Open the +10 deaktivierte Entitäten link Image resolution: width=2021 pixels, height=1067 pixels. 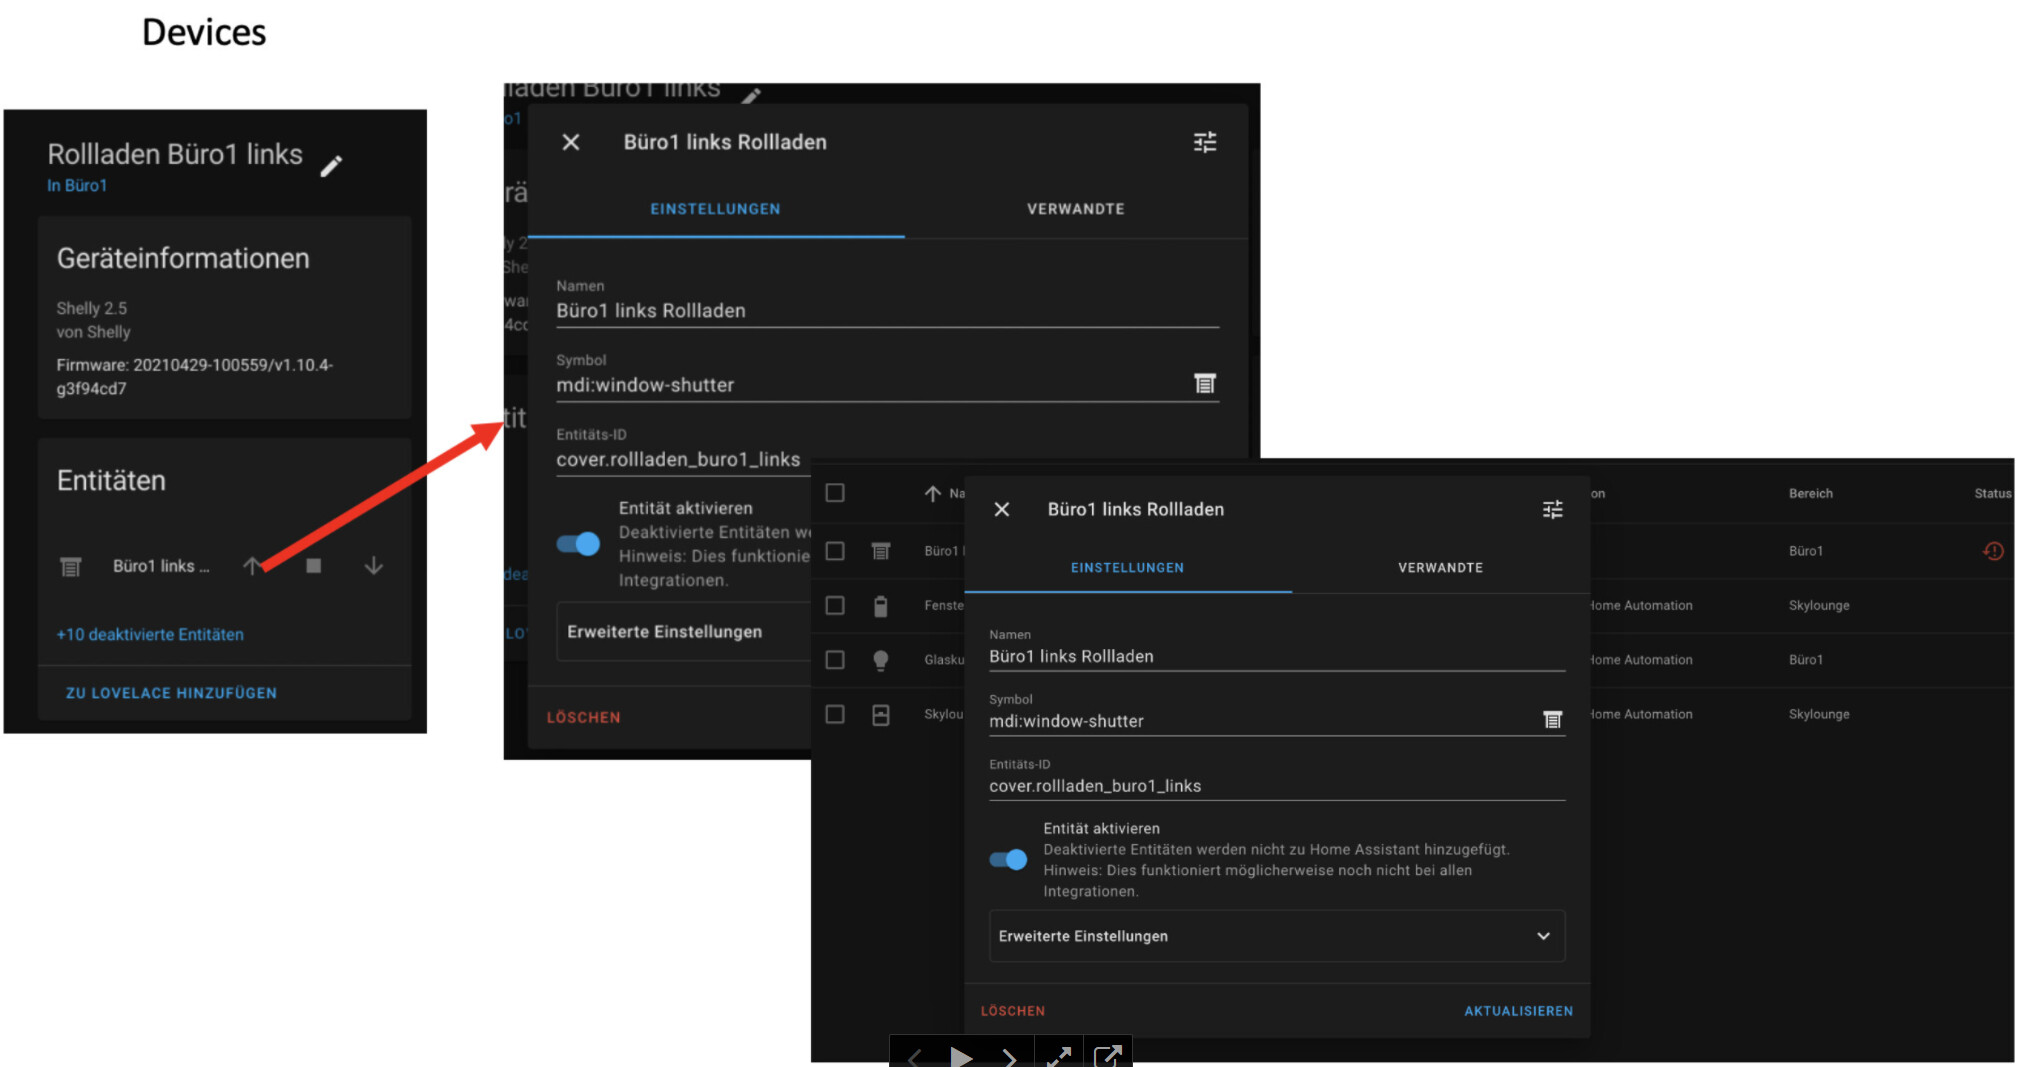[x=149, y=634]
